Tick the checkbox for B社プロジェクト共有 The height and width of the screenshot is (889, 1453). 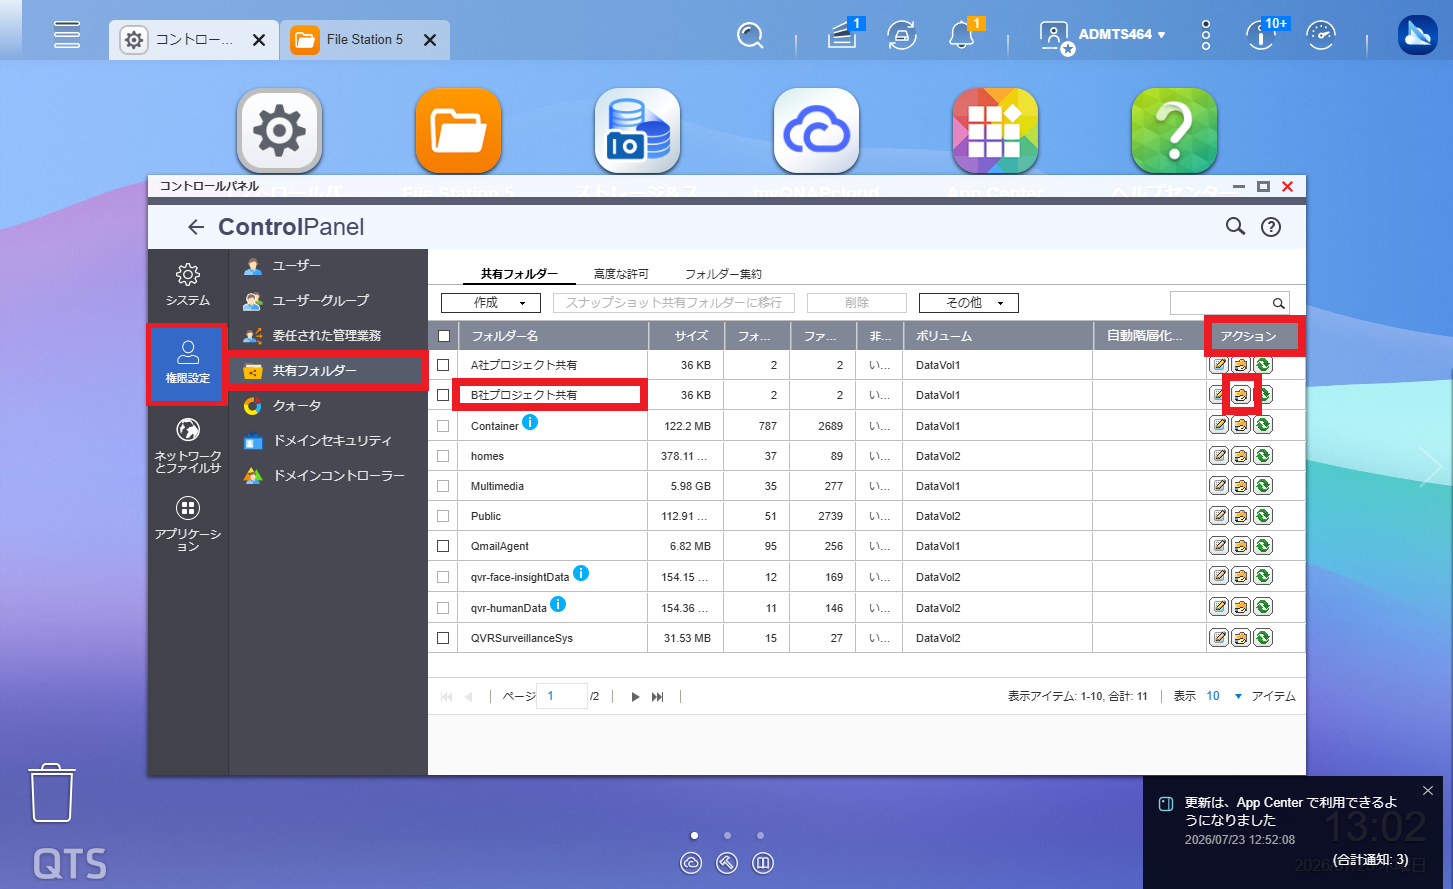443,396
